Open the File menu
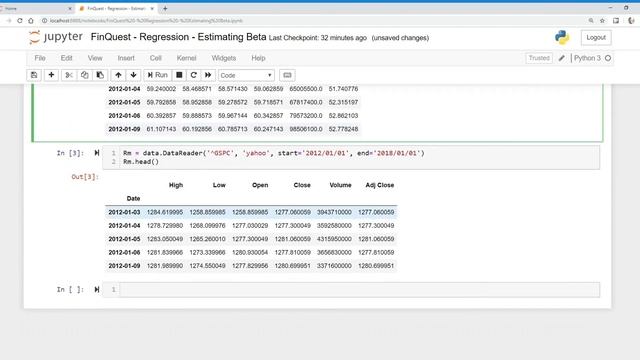Image resolution: width=640 pixels, height=360 pixels. pos(40,58)
